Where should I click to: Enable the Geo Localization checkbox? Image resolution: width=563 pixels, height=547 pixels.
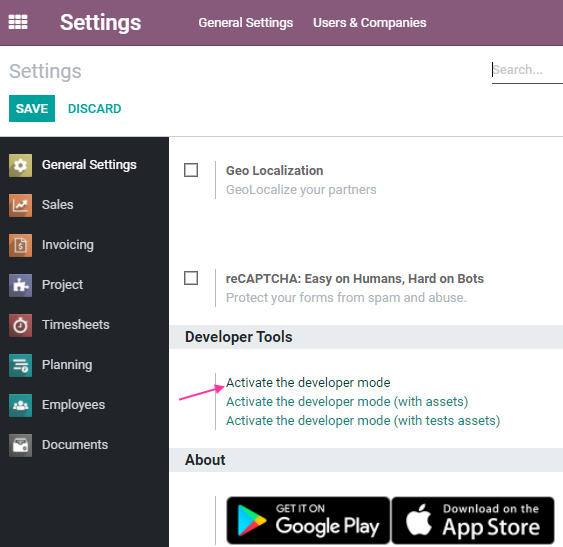pos(191,170)
